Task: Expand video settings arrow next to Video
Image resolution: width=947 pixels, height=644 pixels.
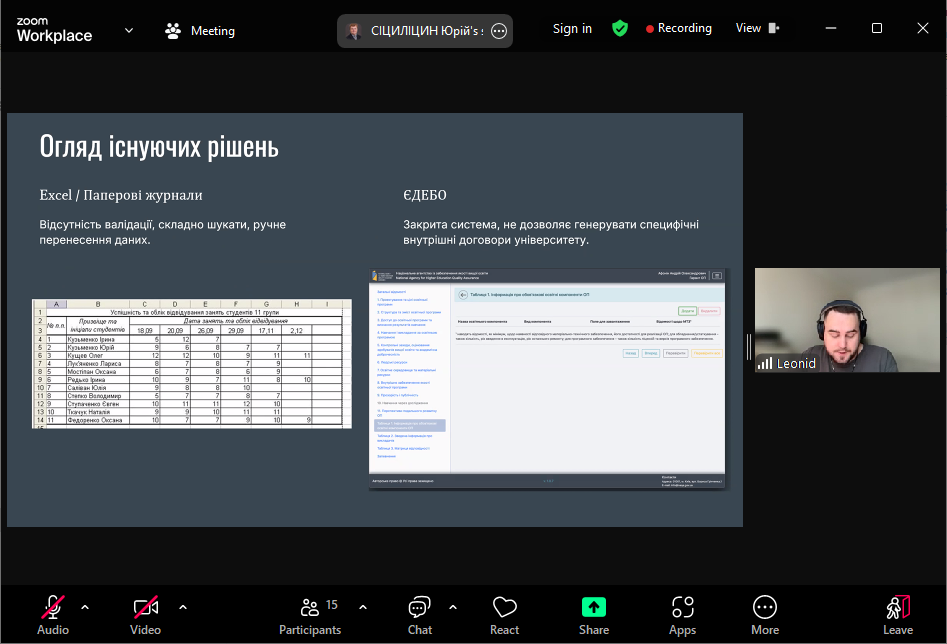Action: click(x=183, y=606)
